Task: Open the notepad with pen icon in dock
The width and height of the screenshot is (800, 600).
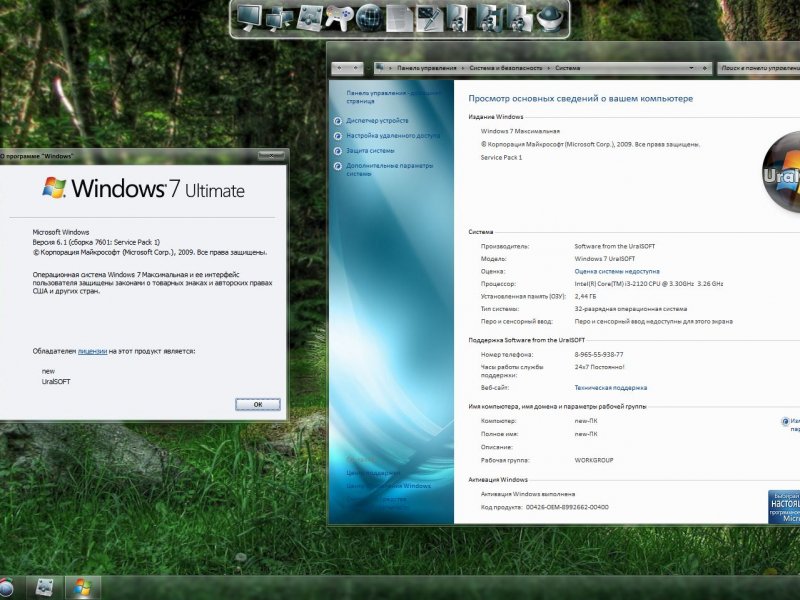Action: coord(430,19)
